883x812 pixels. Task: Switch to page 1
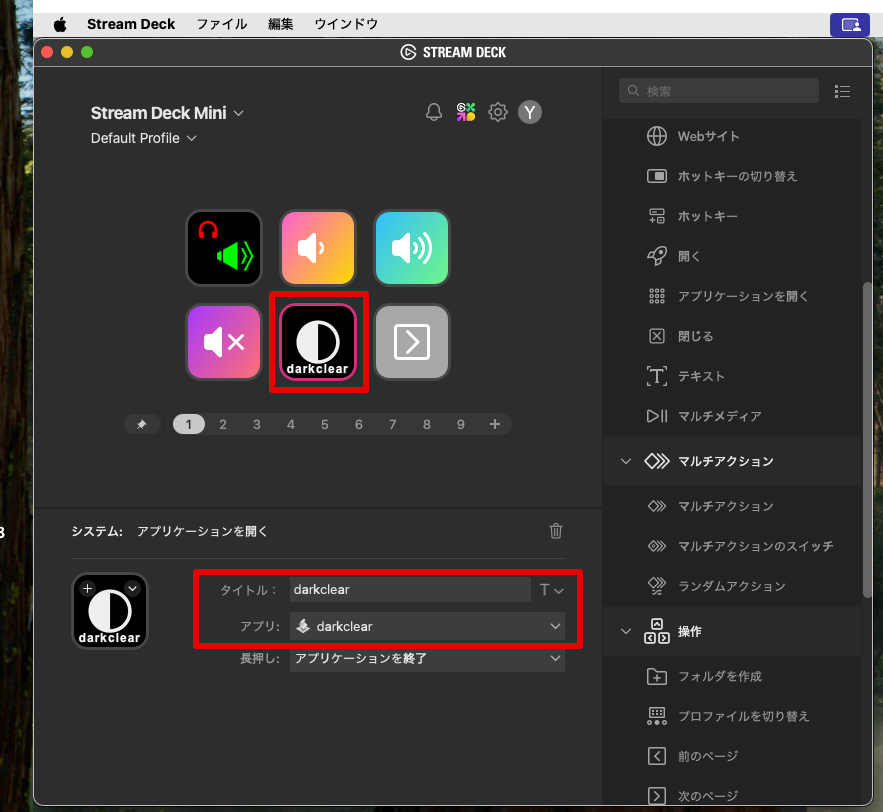(189, 424)
